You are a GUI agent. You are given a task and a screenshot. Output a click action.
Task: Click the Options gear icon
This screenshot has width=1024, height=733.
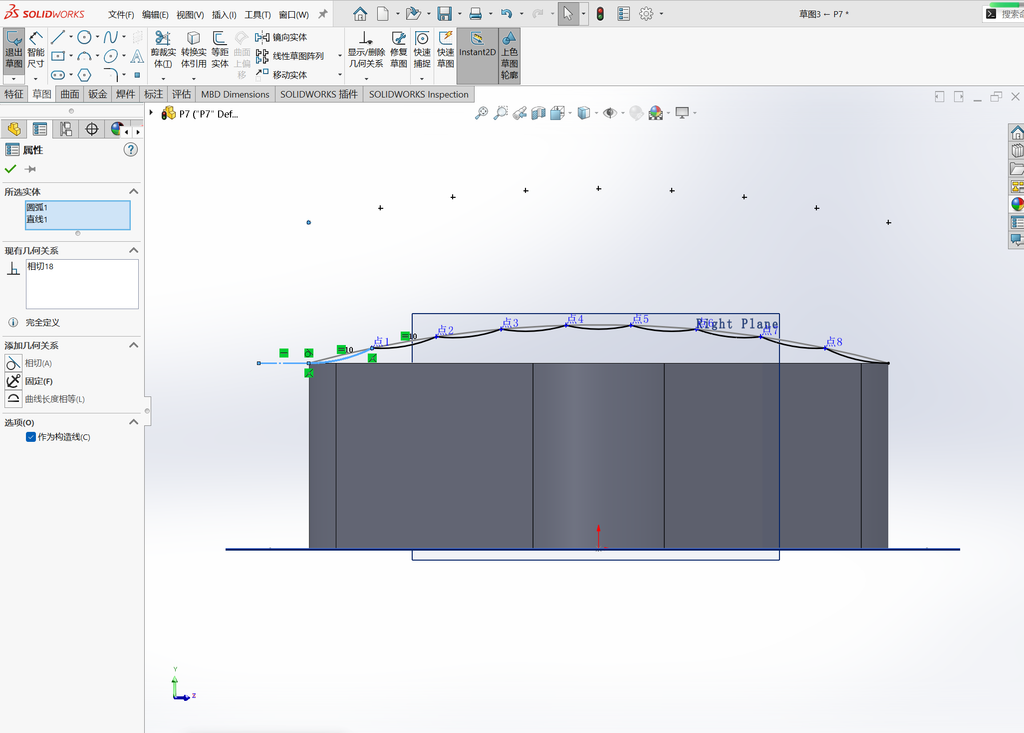646,14
